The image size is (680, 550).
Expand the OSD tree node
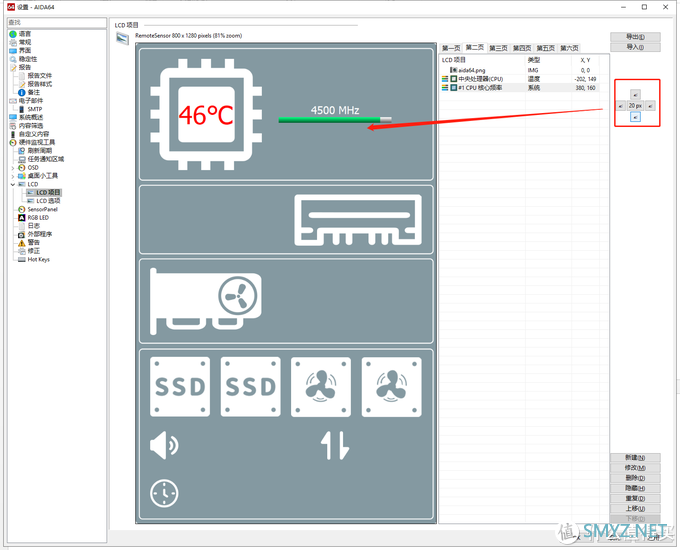point(13,167)
